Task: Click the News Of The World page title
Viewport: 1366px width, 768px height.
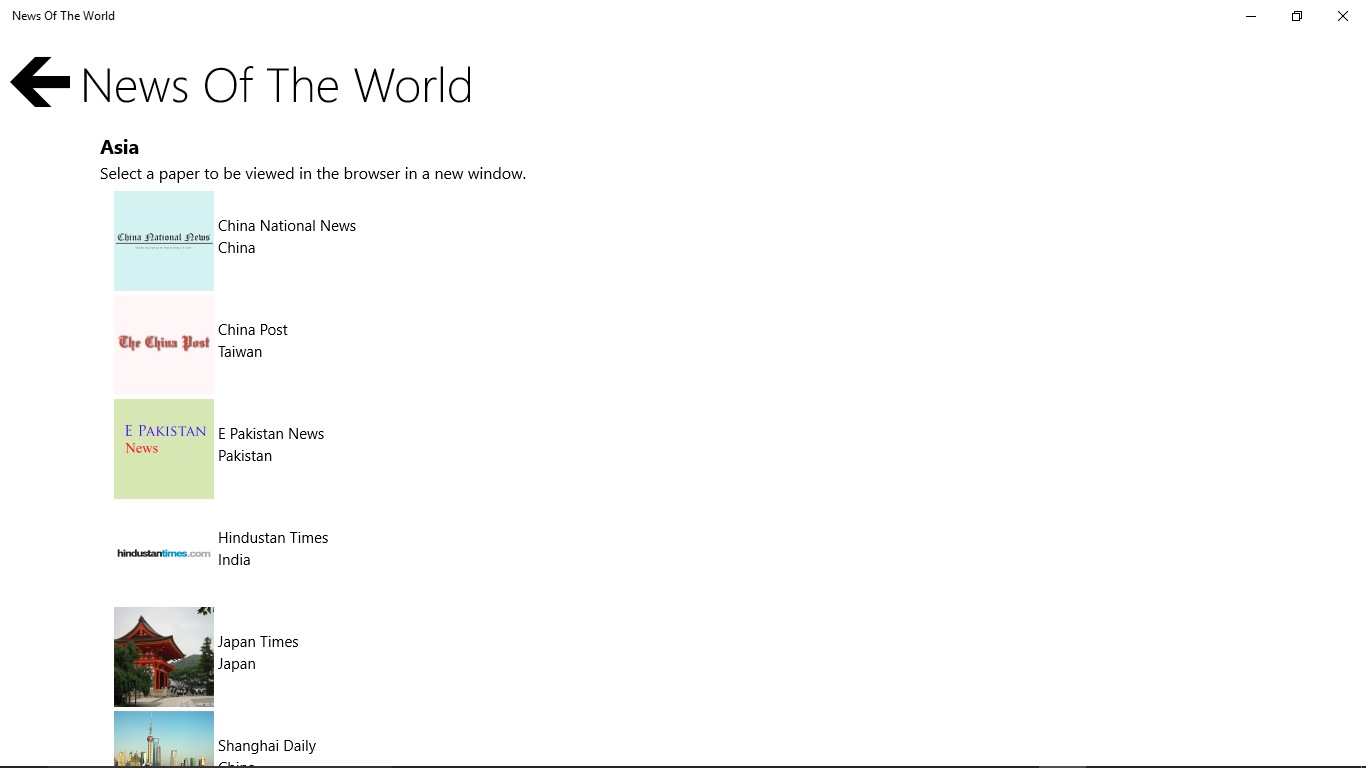Action: 276,86
